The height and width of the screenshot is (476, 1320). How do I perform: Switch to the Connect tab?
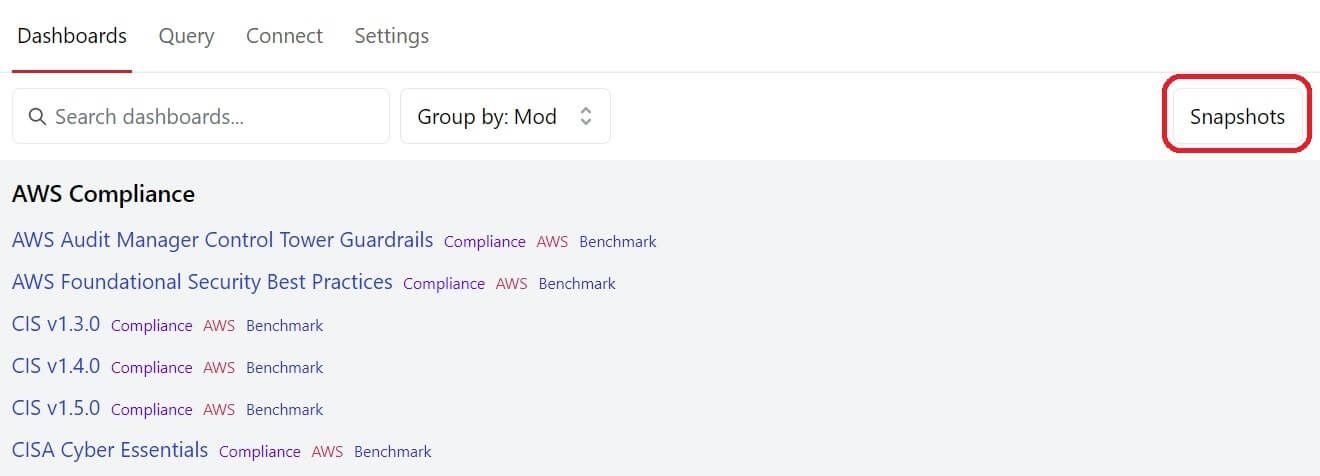tap(284, 36)
